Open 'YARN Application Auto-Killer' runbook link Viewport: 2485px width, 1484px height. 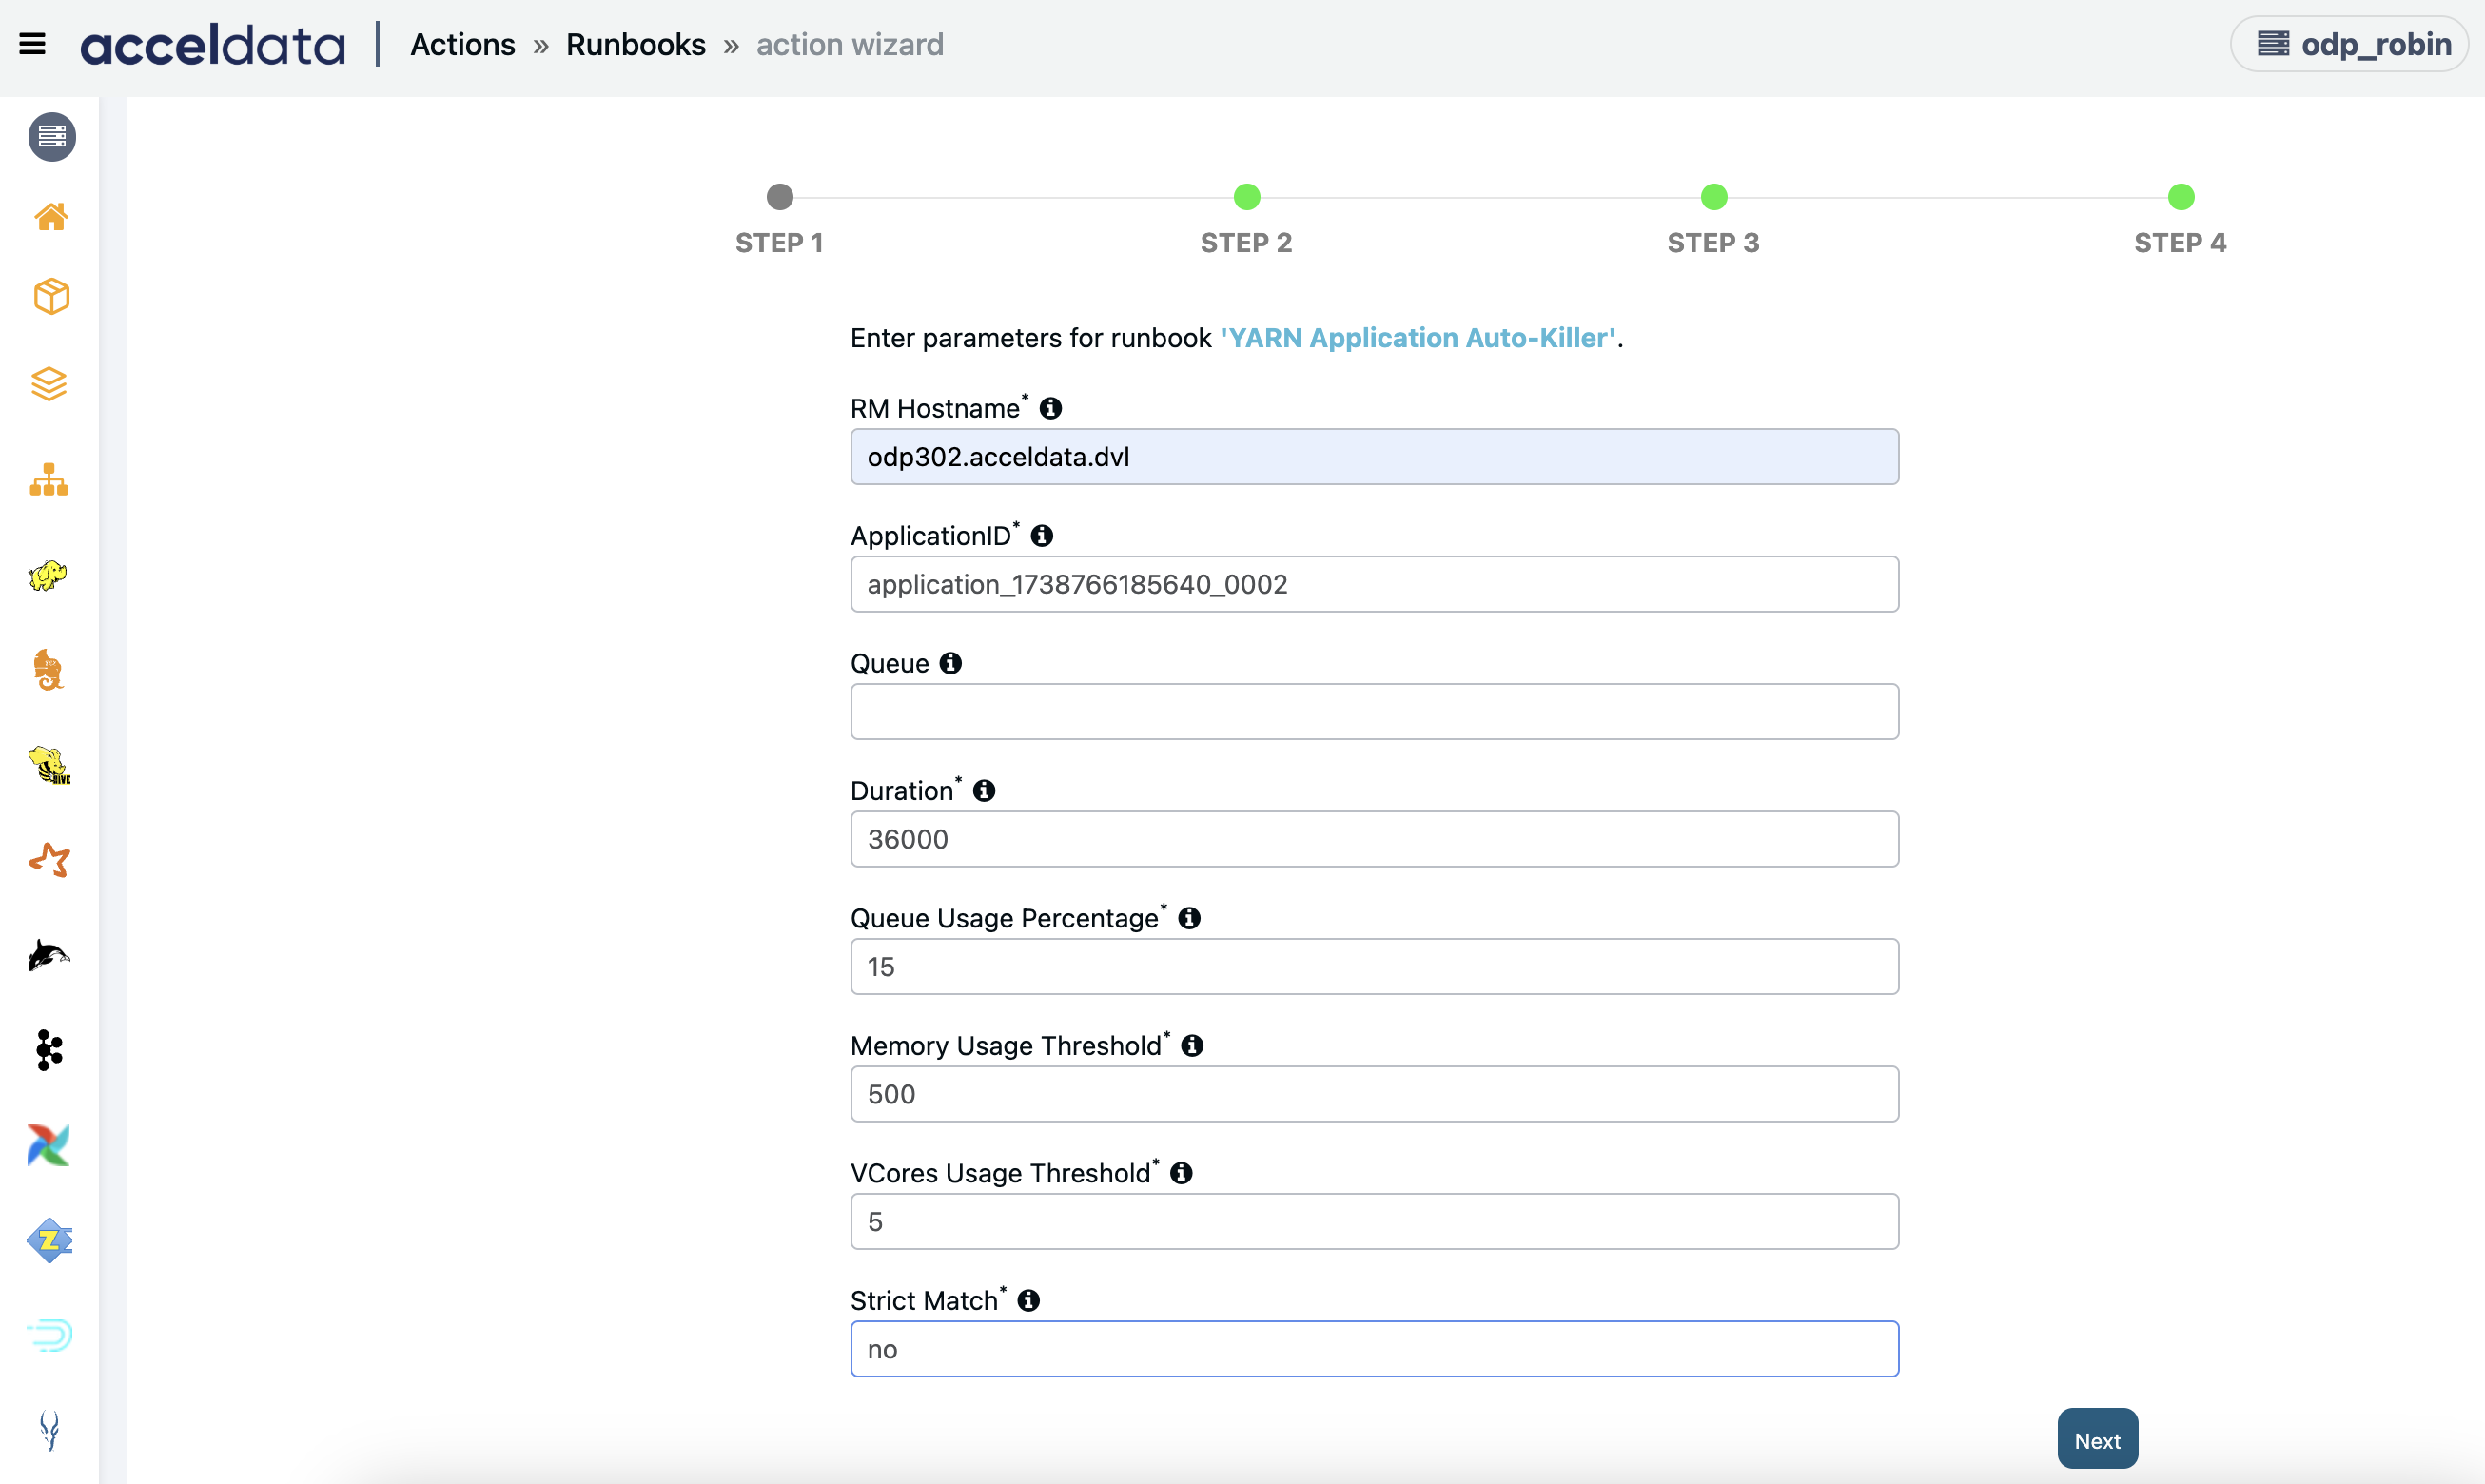point(1418,338)
